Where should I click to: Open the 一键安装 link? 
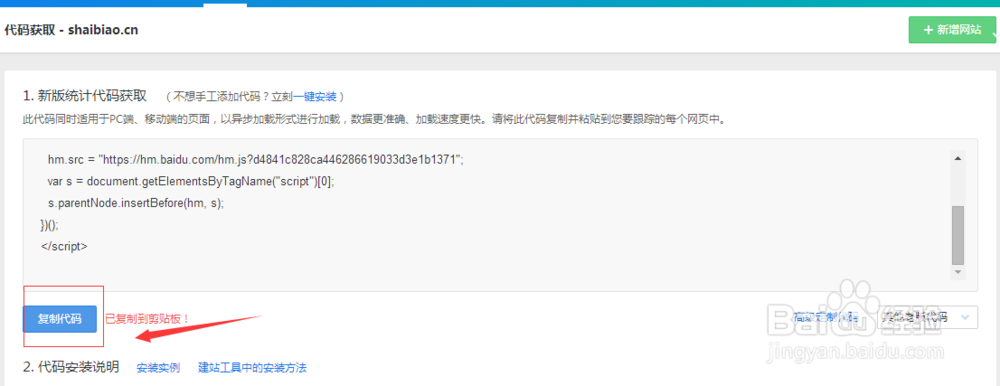pyautogui.click(x=316, y=96)
